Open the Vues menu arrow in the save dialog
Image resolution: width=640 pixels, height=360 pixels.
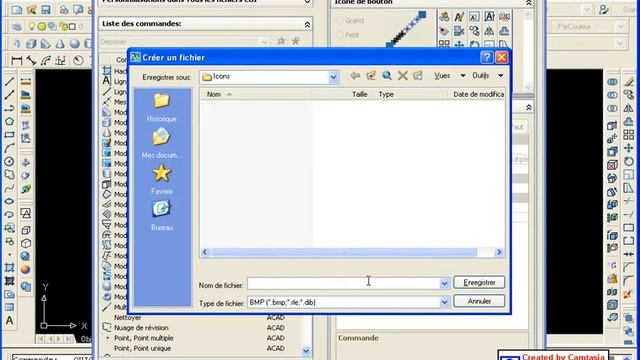463,76
